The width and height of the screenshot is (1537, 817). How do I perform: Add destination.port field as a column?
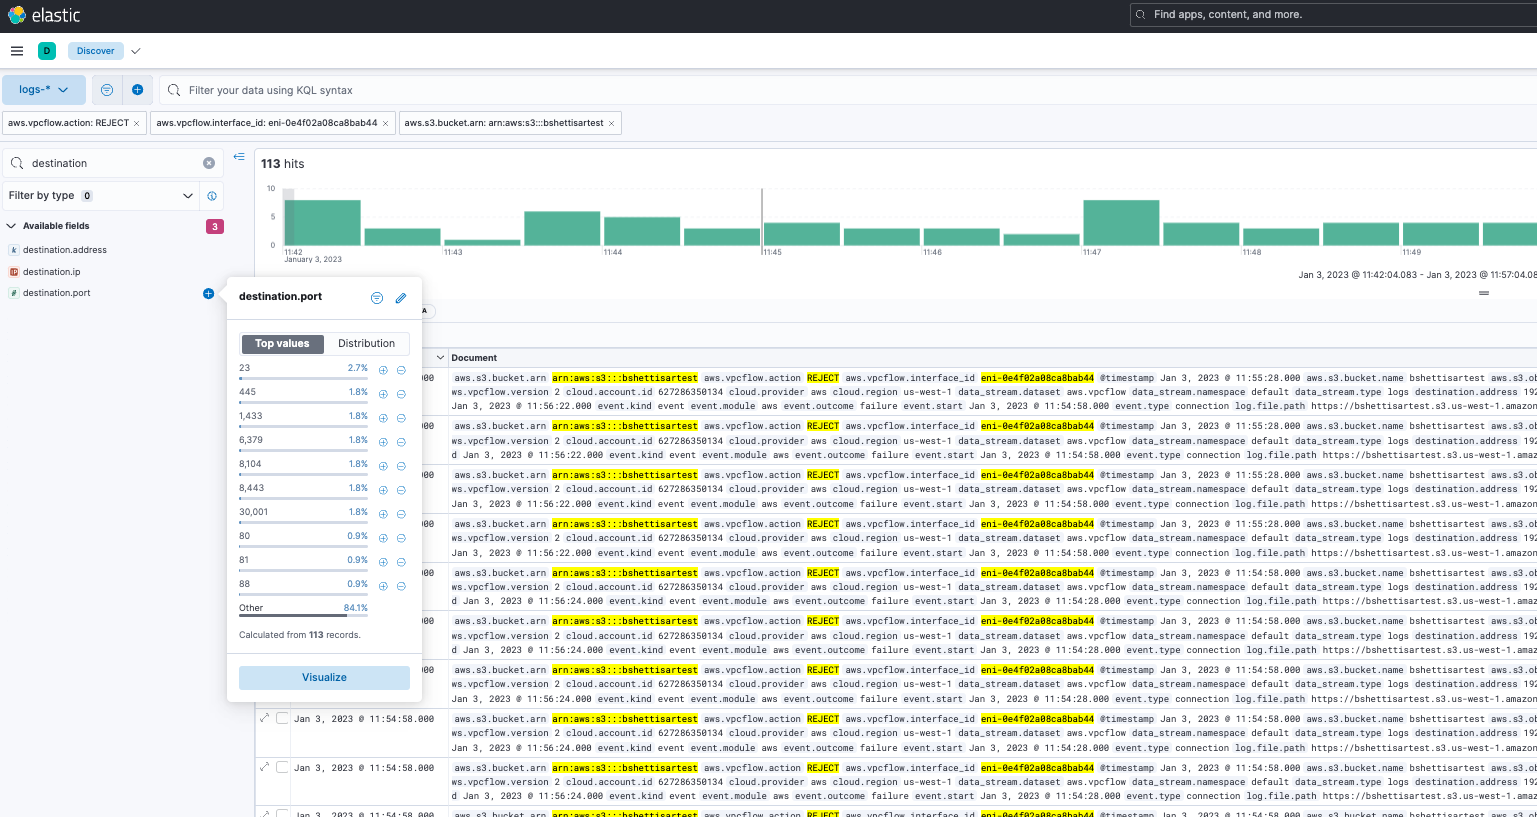click(208, 293)
